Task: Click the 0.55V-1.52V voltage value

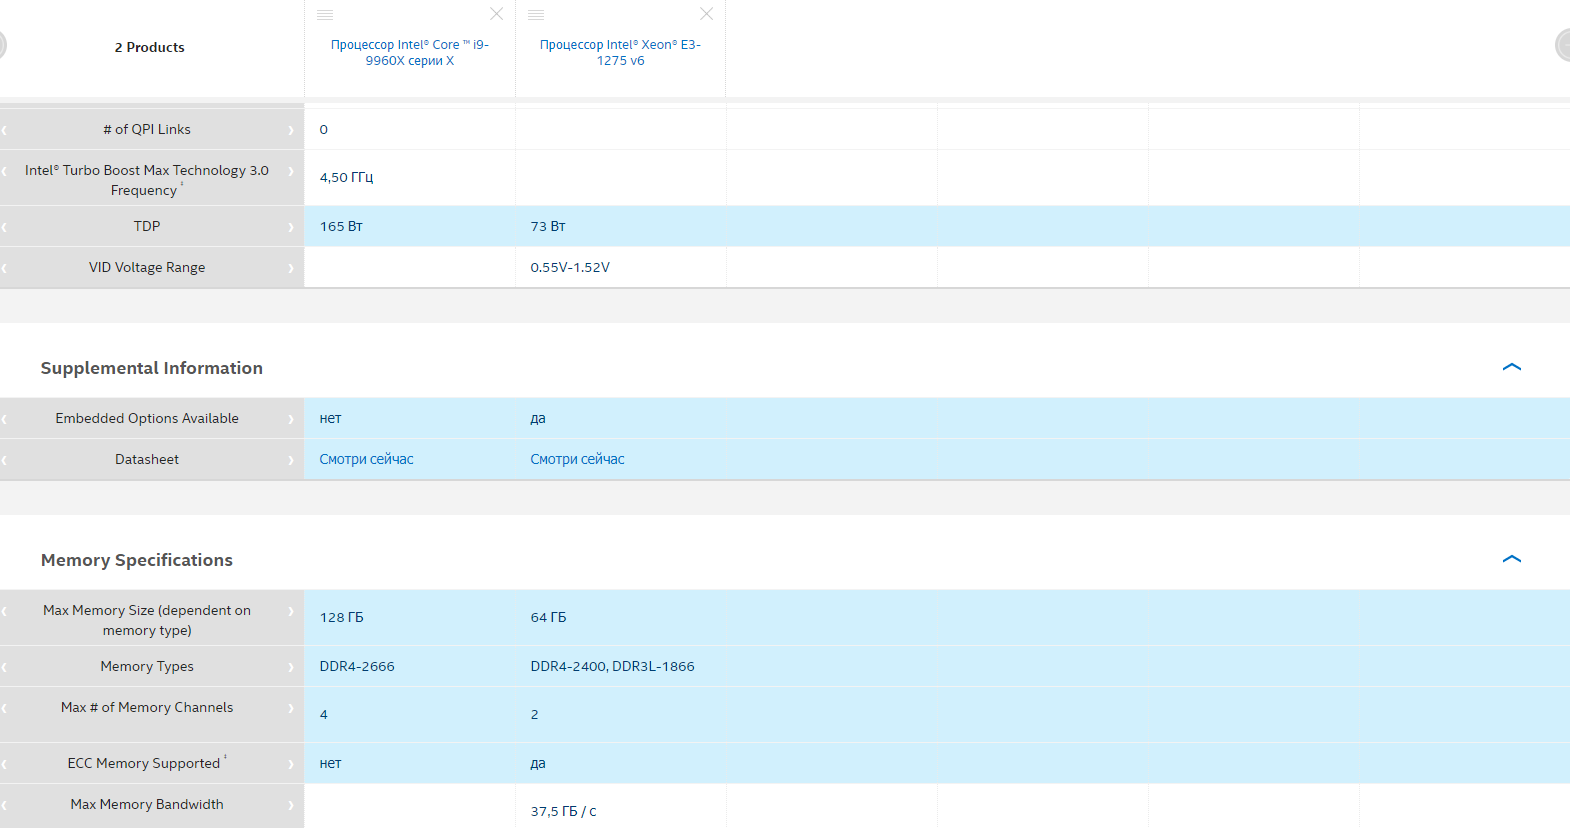Action: 570,267
